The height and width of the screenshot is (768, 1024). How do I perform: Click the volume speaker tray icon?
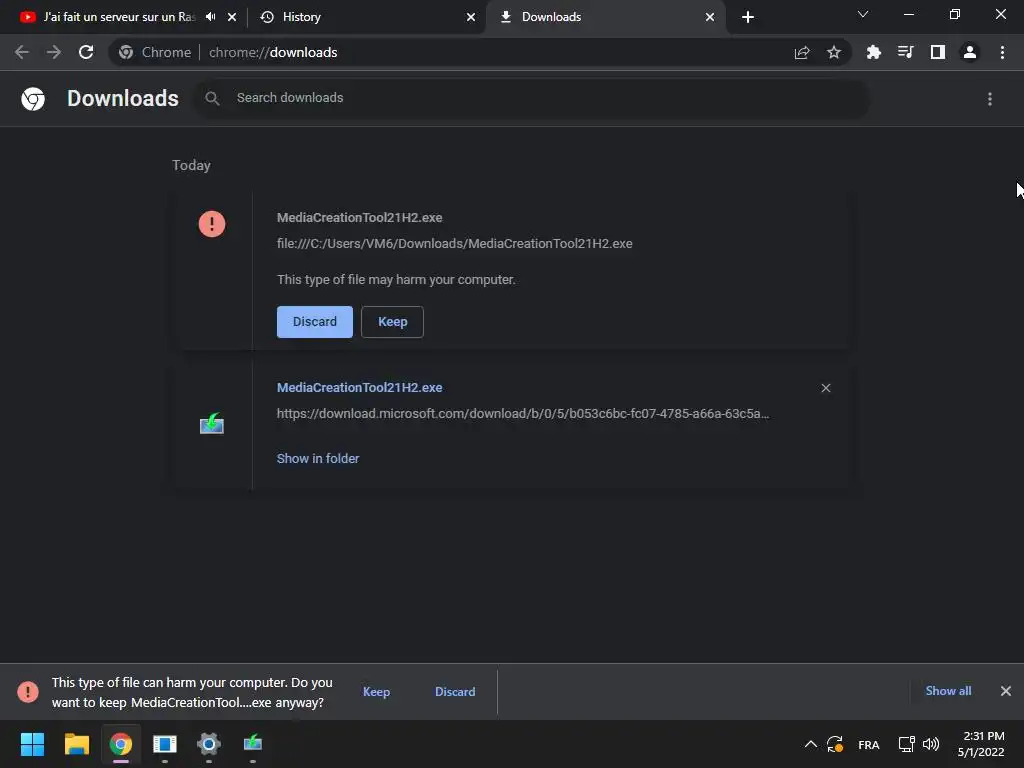931,744
